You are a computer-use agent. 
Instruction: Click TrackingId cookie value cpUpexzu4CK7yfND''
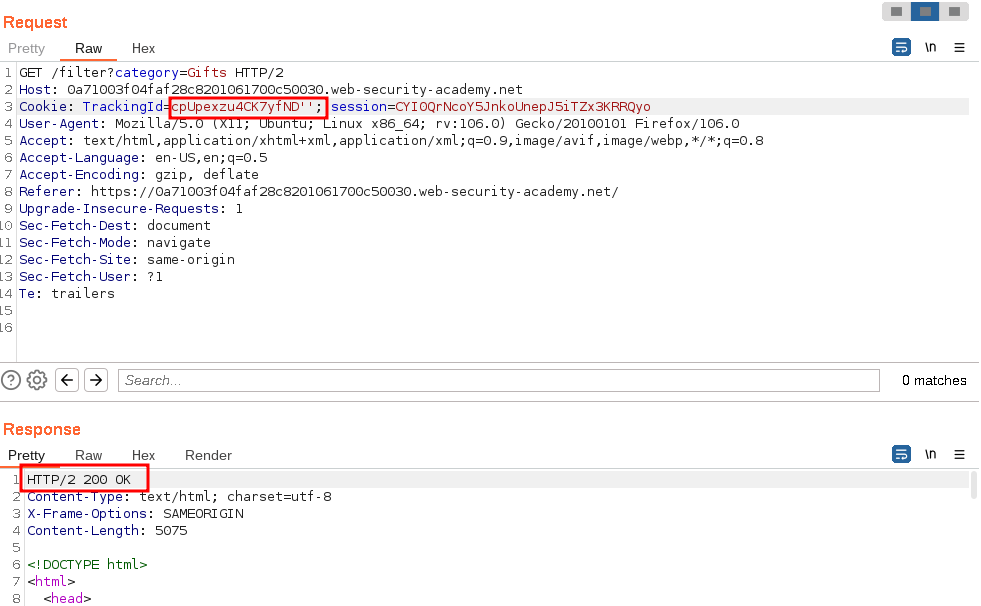click(x=242, y=107)
